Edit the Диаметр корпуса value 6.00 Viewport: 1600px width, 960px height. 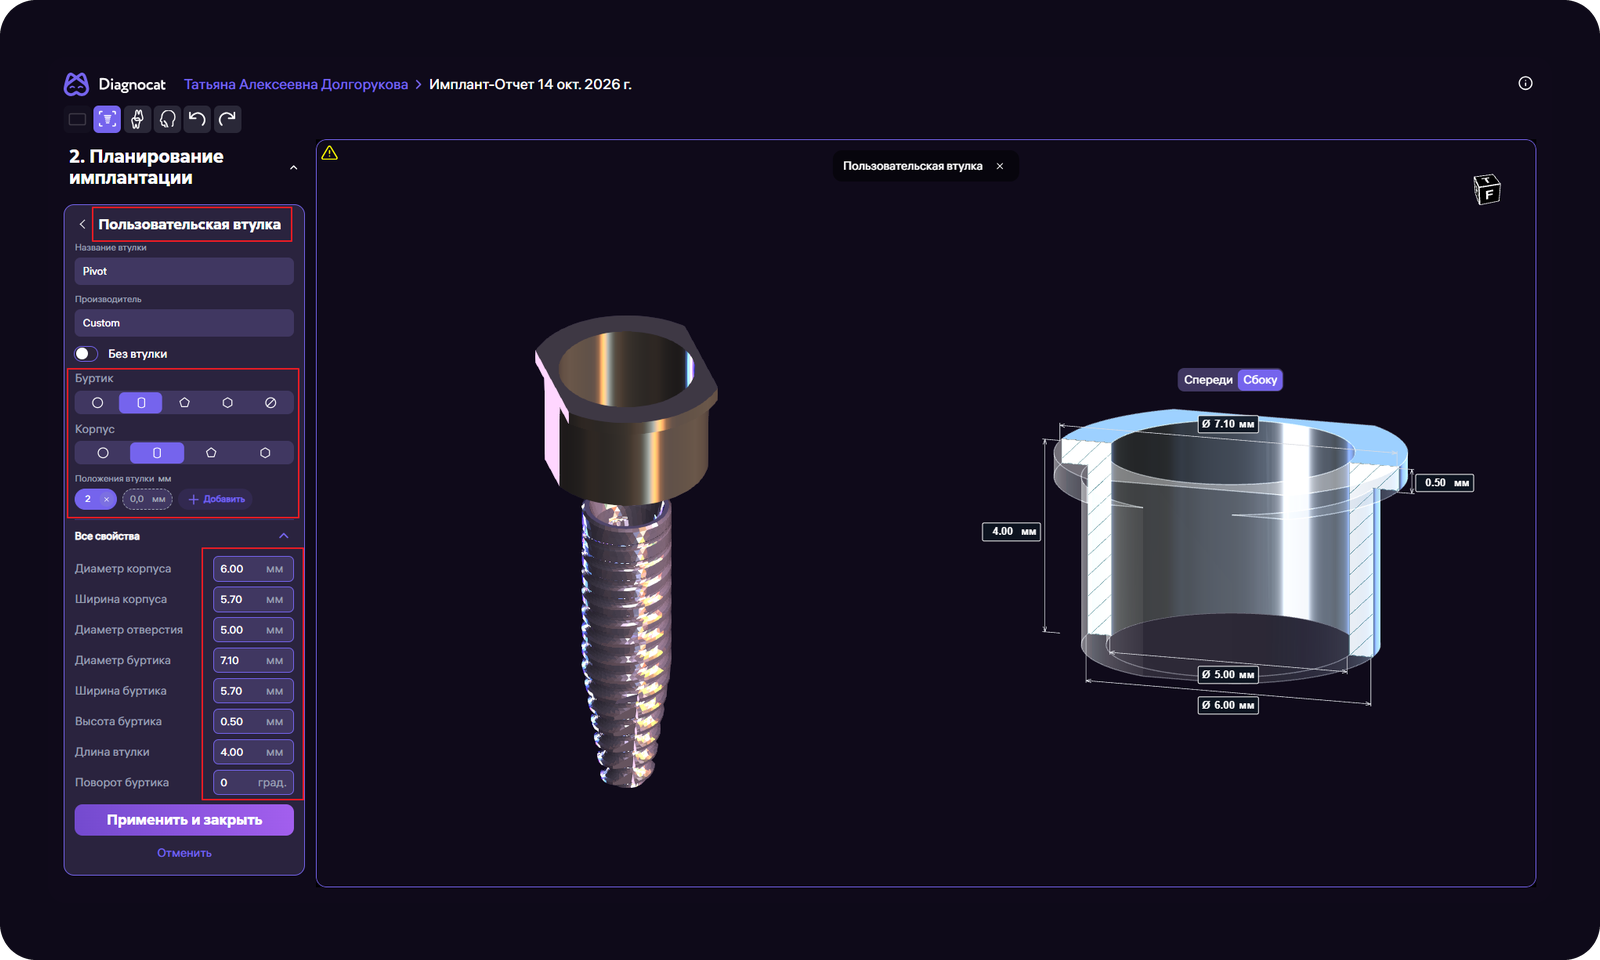[253, 569]
